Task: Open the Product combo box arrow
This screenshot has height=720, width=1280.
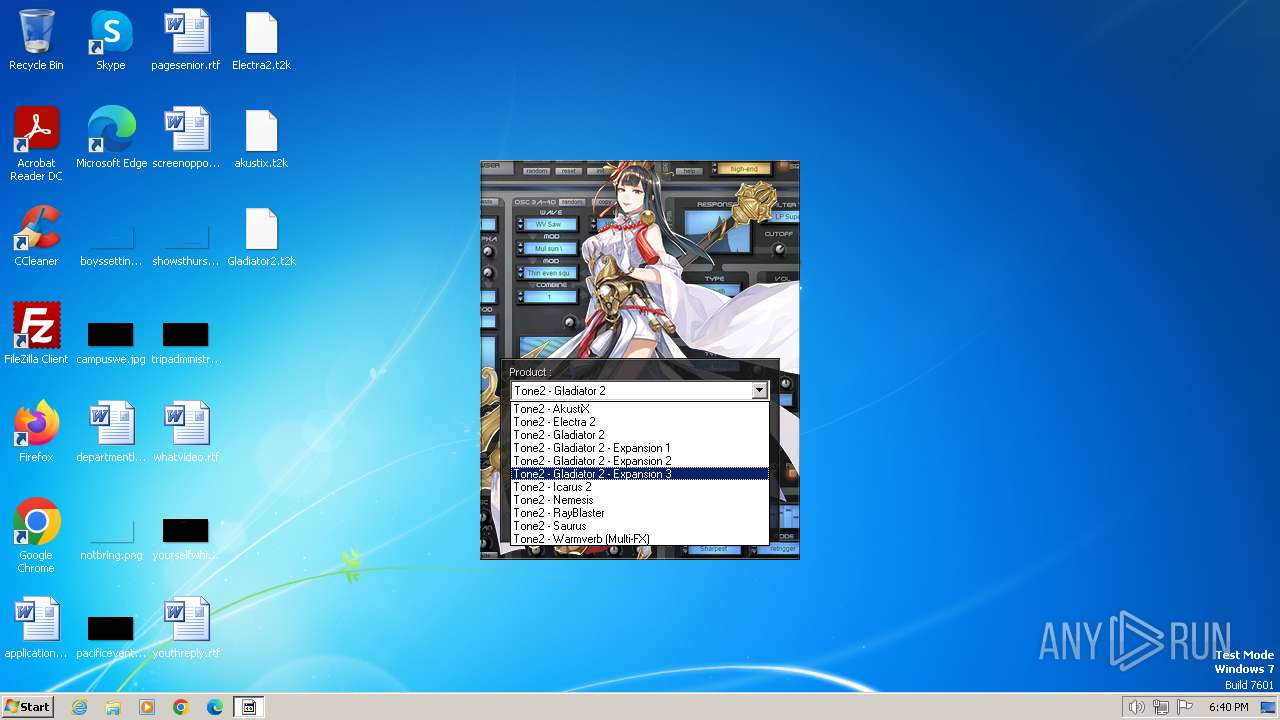Action: tap(759, 391)
